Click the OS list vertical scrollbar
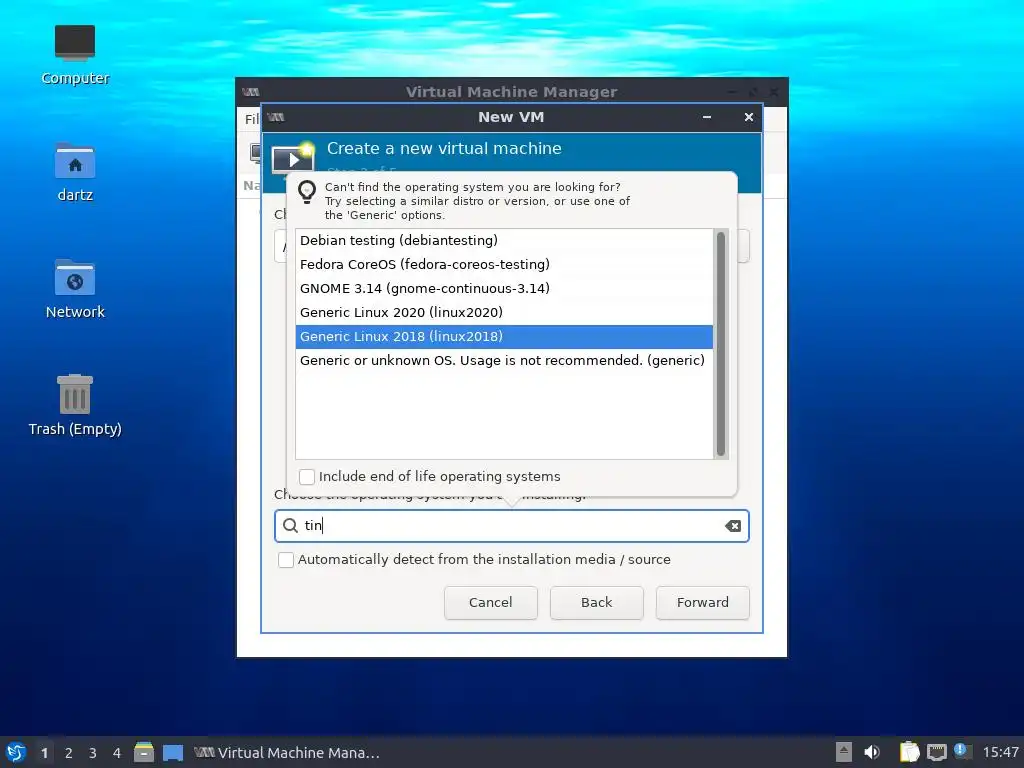The width and height of the screenshot is (1024, 768). tap(720, 344)
